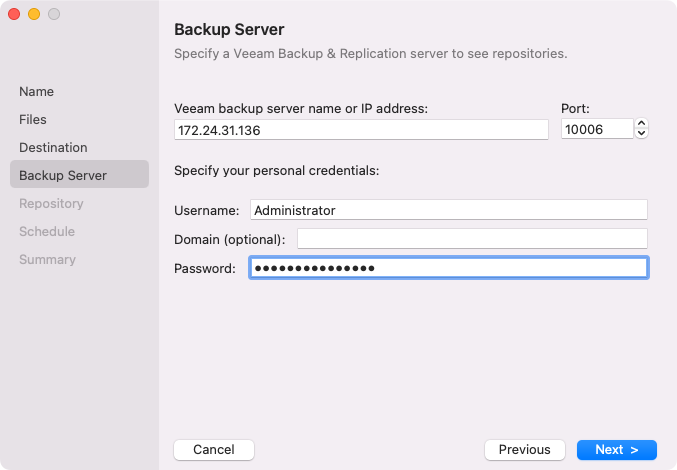This screenshot has height=470, width=677.
Task: Focus the Port number field
Action: coord(597,130)
